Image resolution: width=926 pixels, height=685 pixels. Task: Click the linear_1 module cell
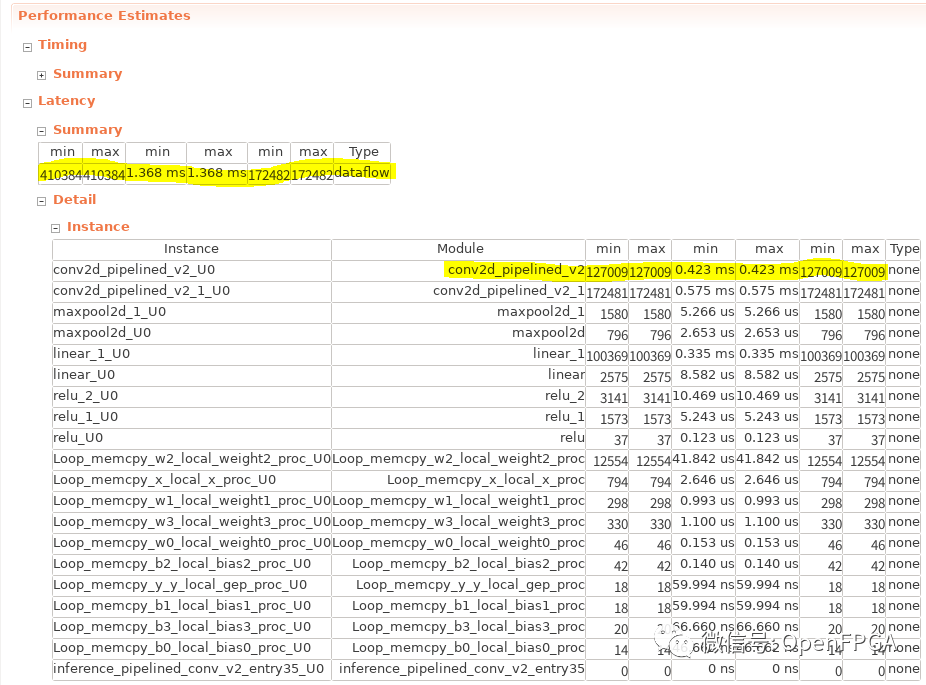point(459,354)
